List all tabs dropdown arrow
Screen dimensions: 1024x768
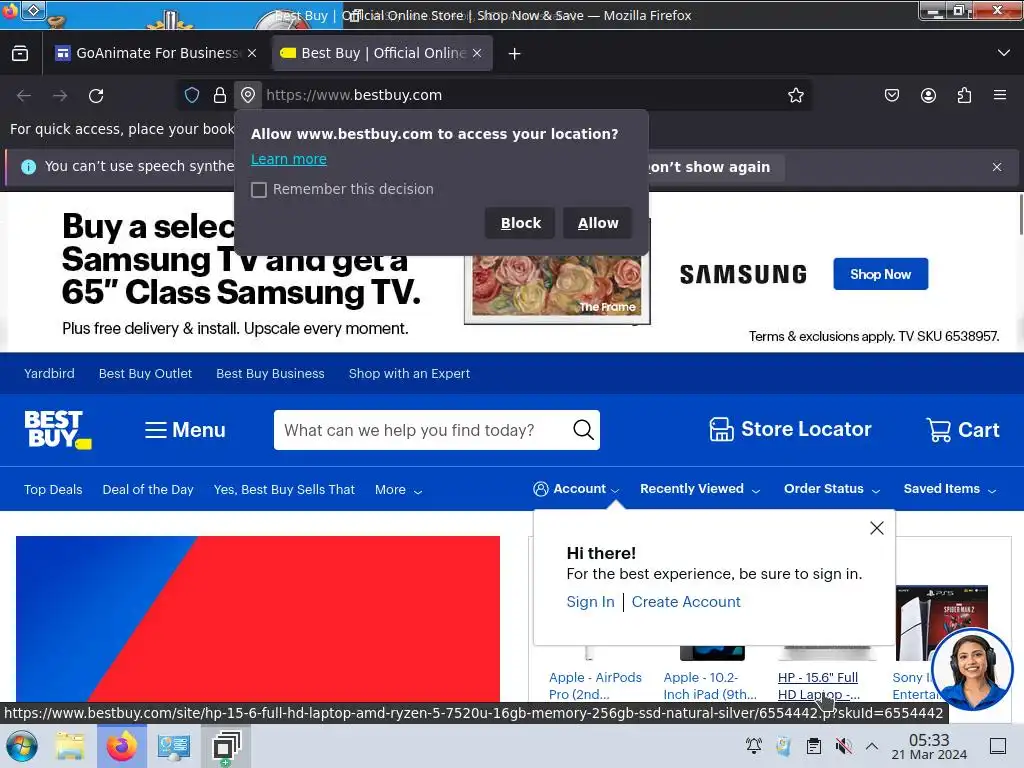[x=1004, y=53]
